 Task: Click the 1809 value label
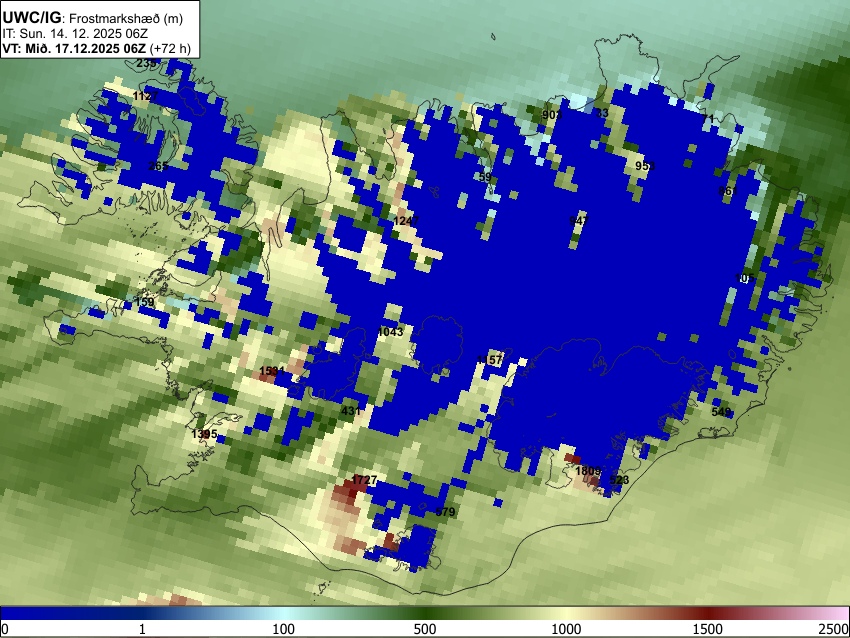coord(588,471)
